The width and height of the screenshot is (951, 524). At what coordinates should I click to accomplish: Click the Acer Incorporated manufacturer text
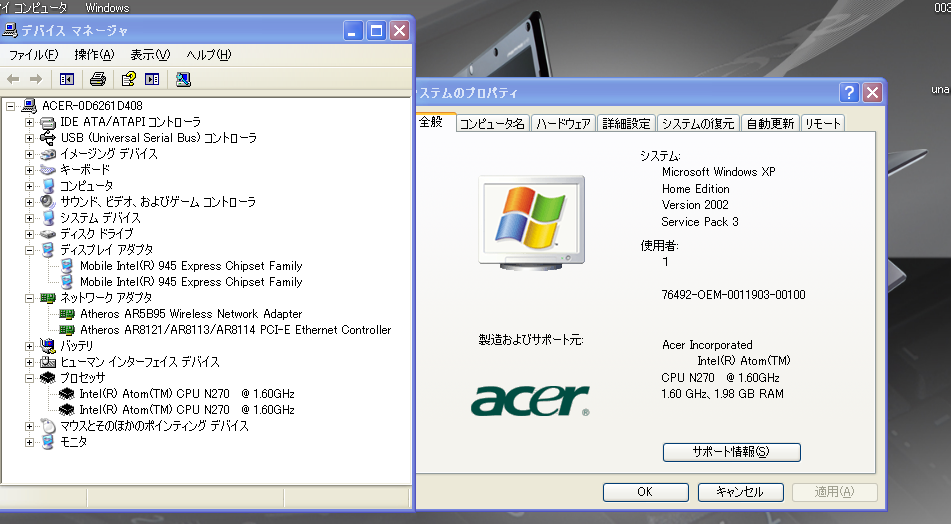[707, 345]
